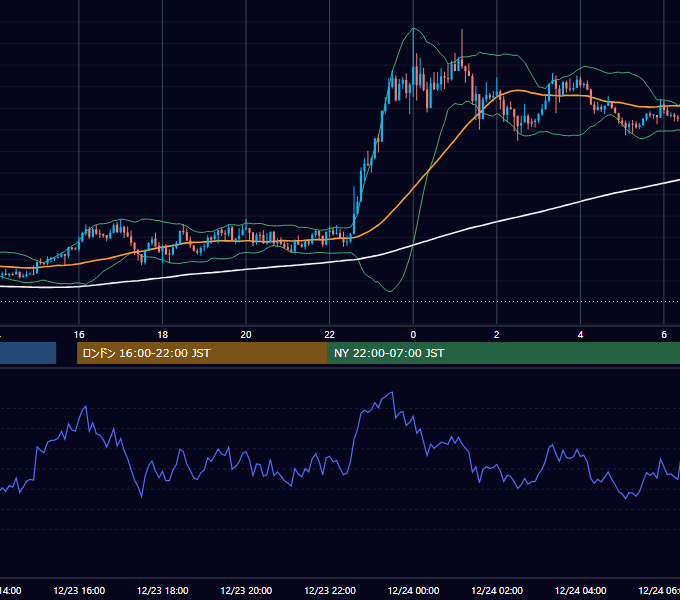The image size is (680, 600).
Task: Click the hour label 0 on chart axis
Action: click(x=413, y=335)
